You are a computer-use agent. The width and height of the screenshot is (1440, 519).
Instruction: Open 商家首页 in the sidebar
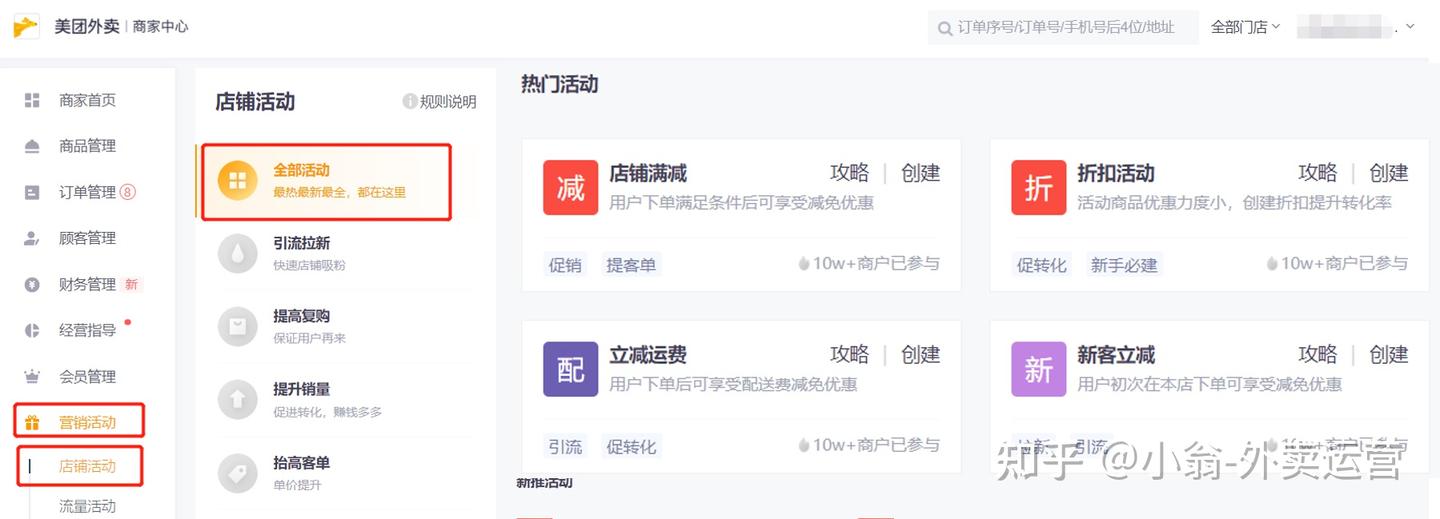coord(88,100)
